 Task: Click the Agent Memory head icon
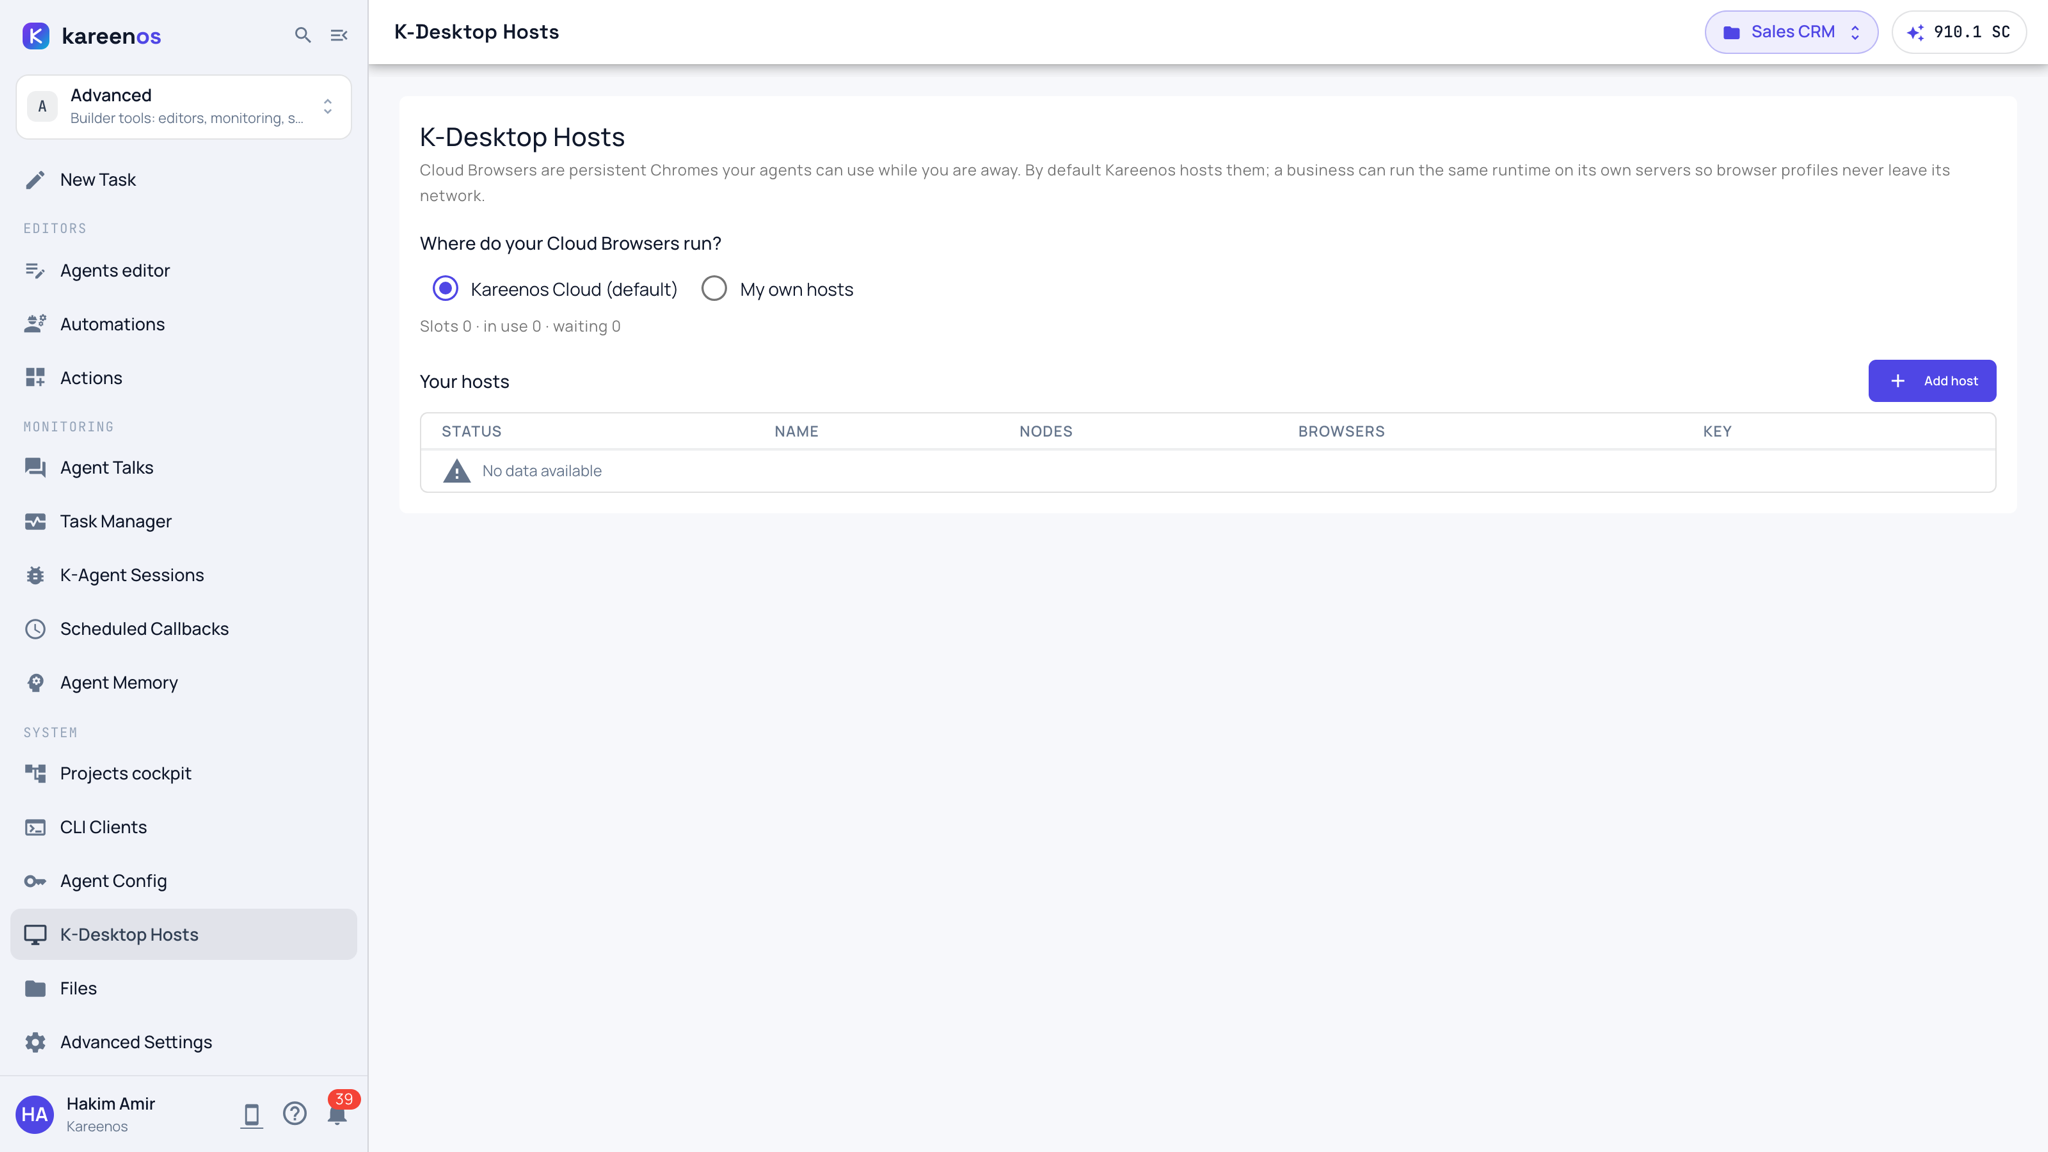35,682
